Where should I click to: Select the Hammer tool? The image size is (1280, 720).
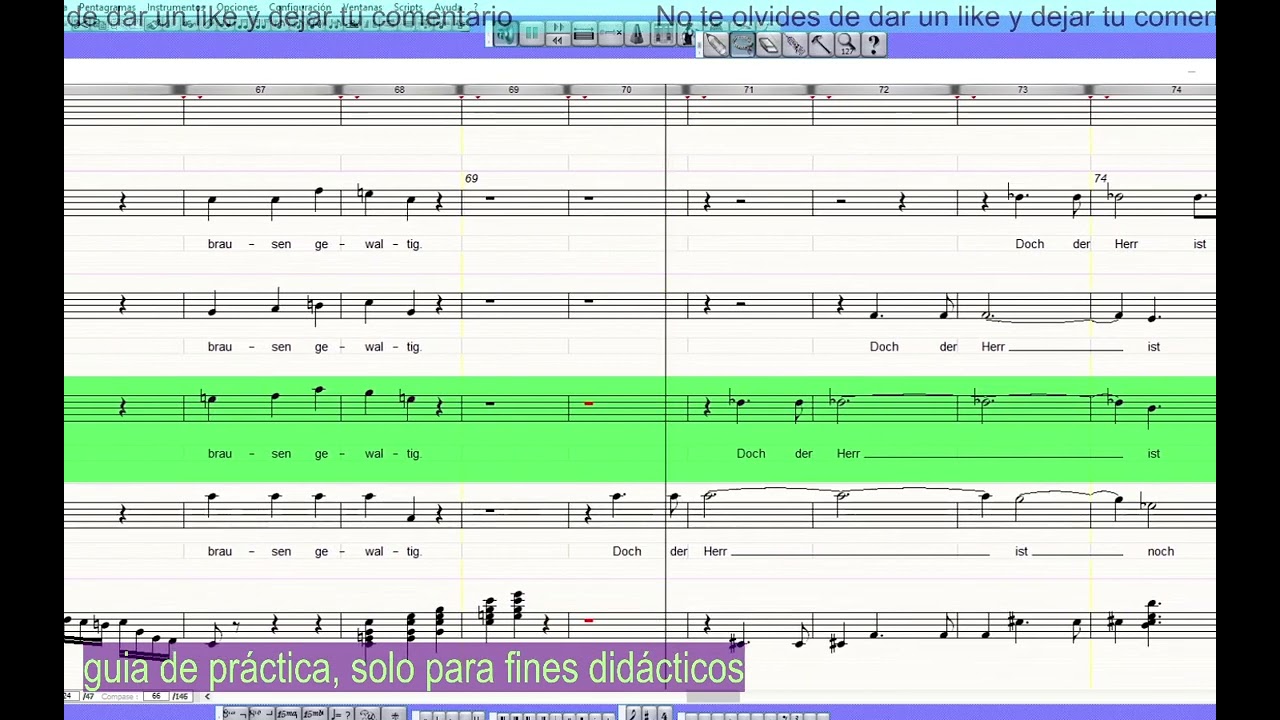coord(820,44)
